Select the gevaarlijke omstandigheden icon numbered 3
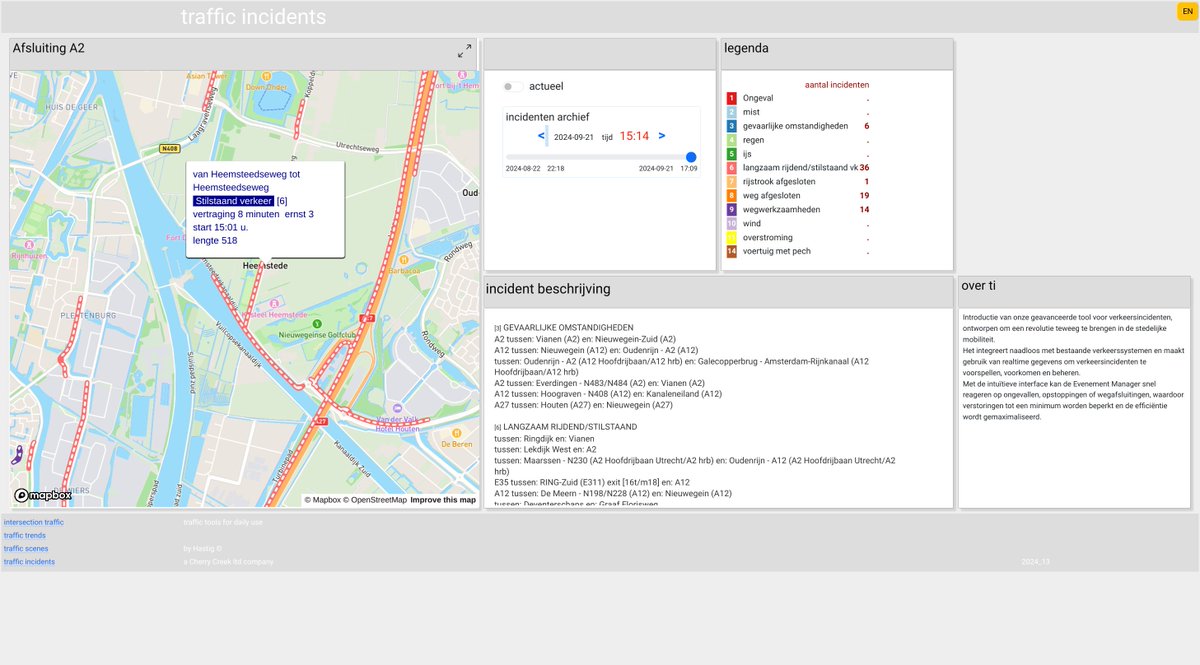1200x665 pixels. tap(731, 124)
